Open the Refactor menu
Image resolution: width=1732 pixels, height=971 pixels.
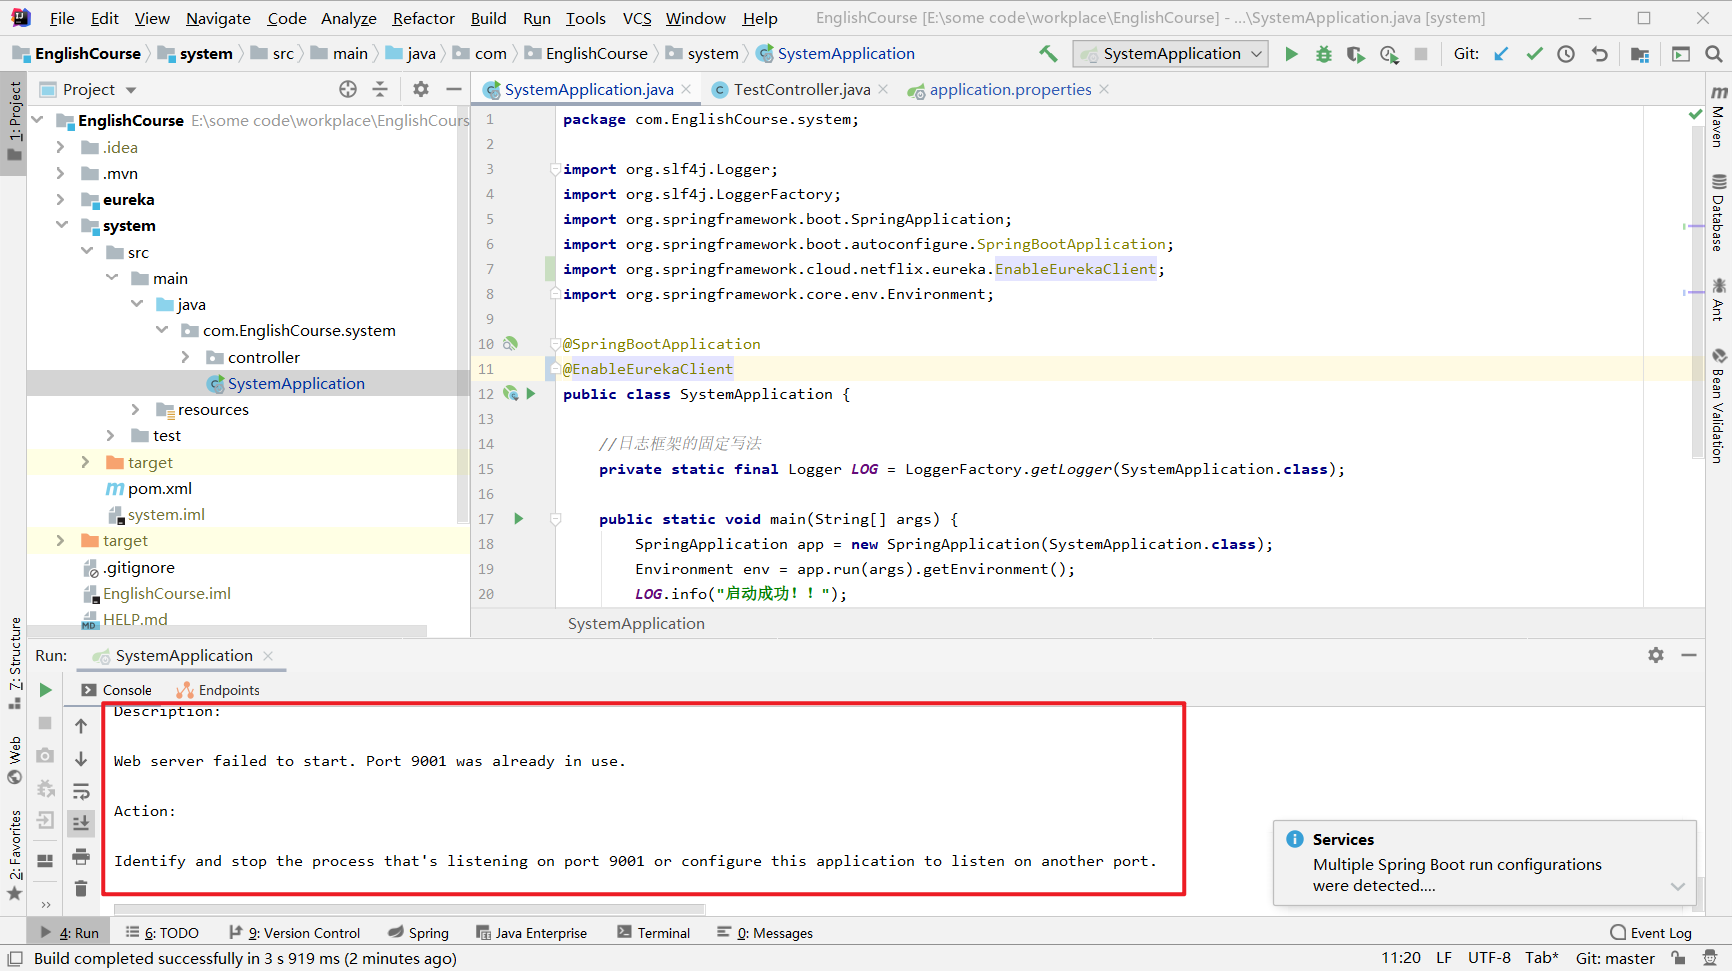click(x=423, y=18)
